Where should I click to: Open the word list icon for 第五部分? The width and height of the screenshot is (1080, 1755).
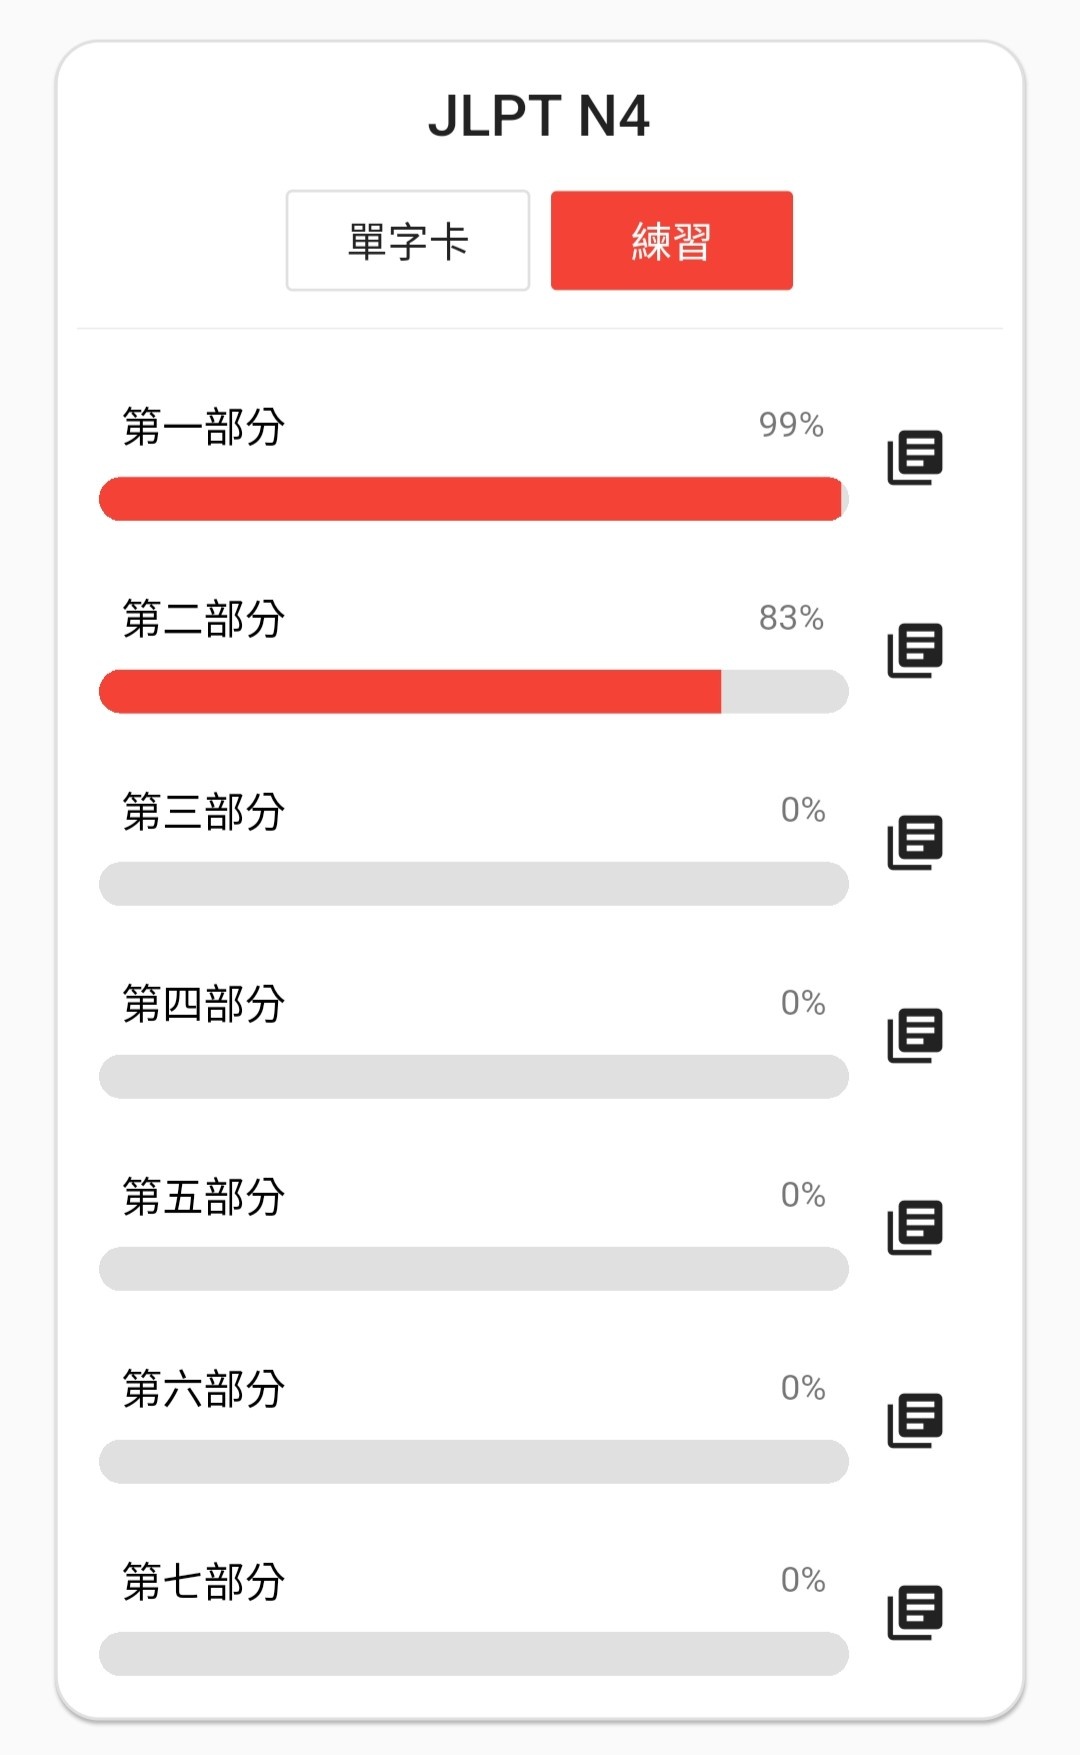point(915,1227)
